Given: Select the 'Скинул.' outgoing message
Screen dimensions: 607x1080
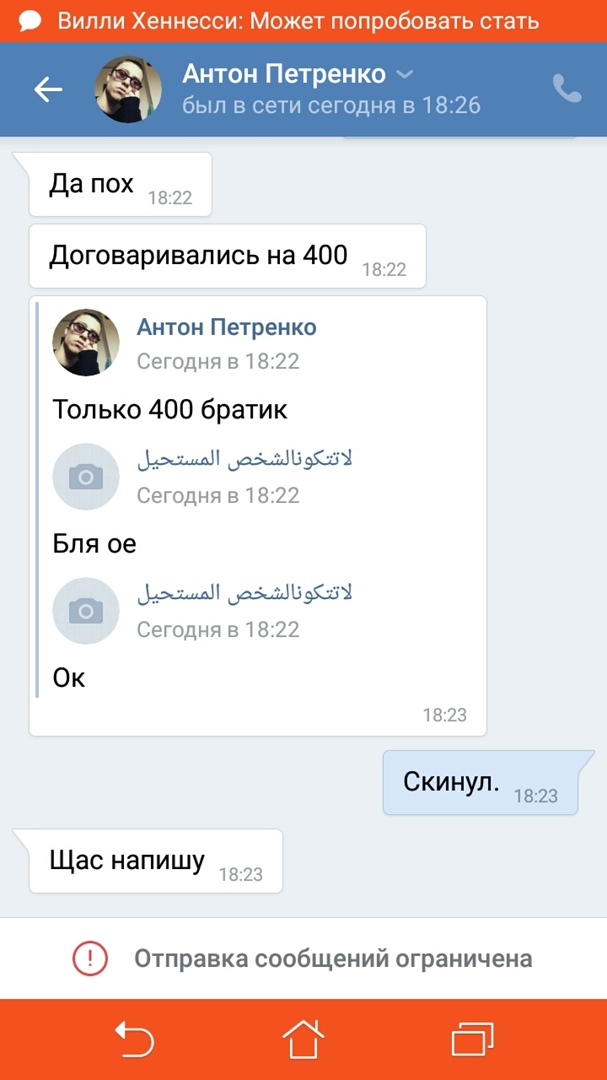Looking at the screenshot, I should (x=480, y=782).
